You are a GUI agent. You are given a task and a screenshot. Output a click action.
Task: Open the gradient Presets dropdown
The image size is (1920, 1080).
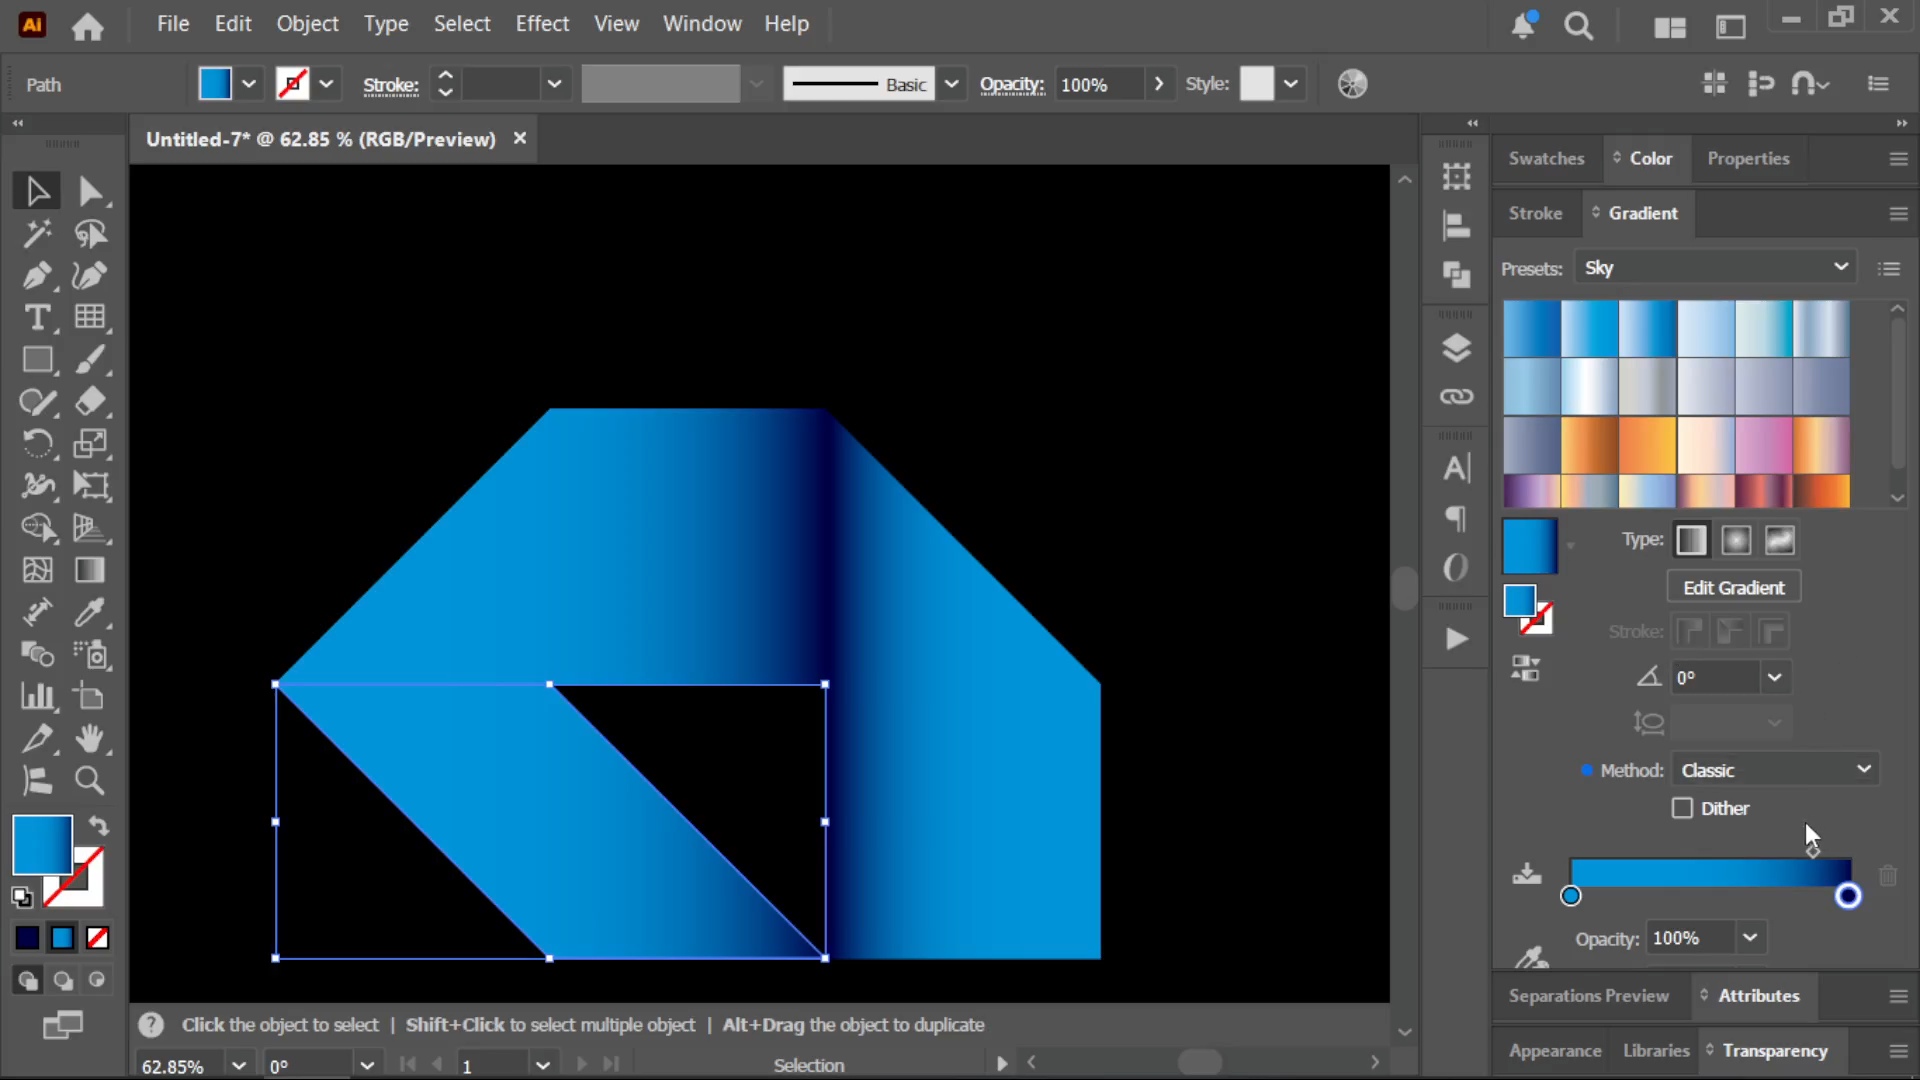point(1715,268)
